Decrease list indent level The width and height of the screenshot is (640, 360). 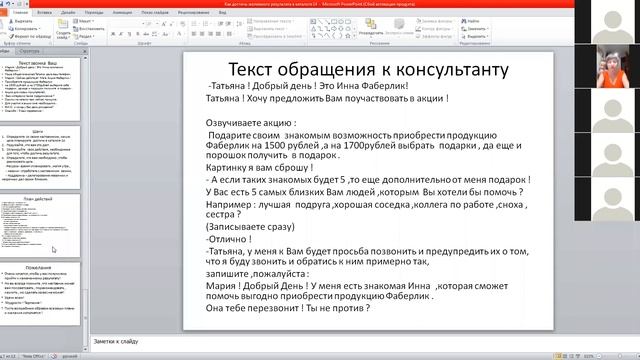pyautogui.click(x=220, y=24)
